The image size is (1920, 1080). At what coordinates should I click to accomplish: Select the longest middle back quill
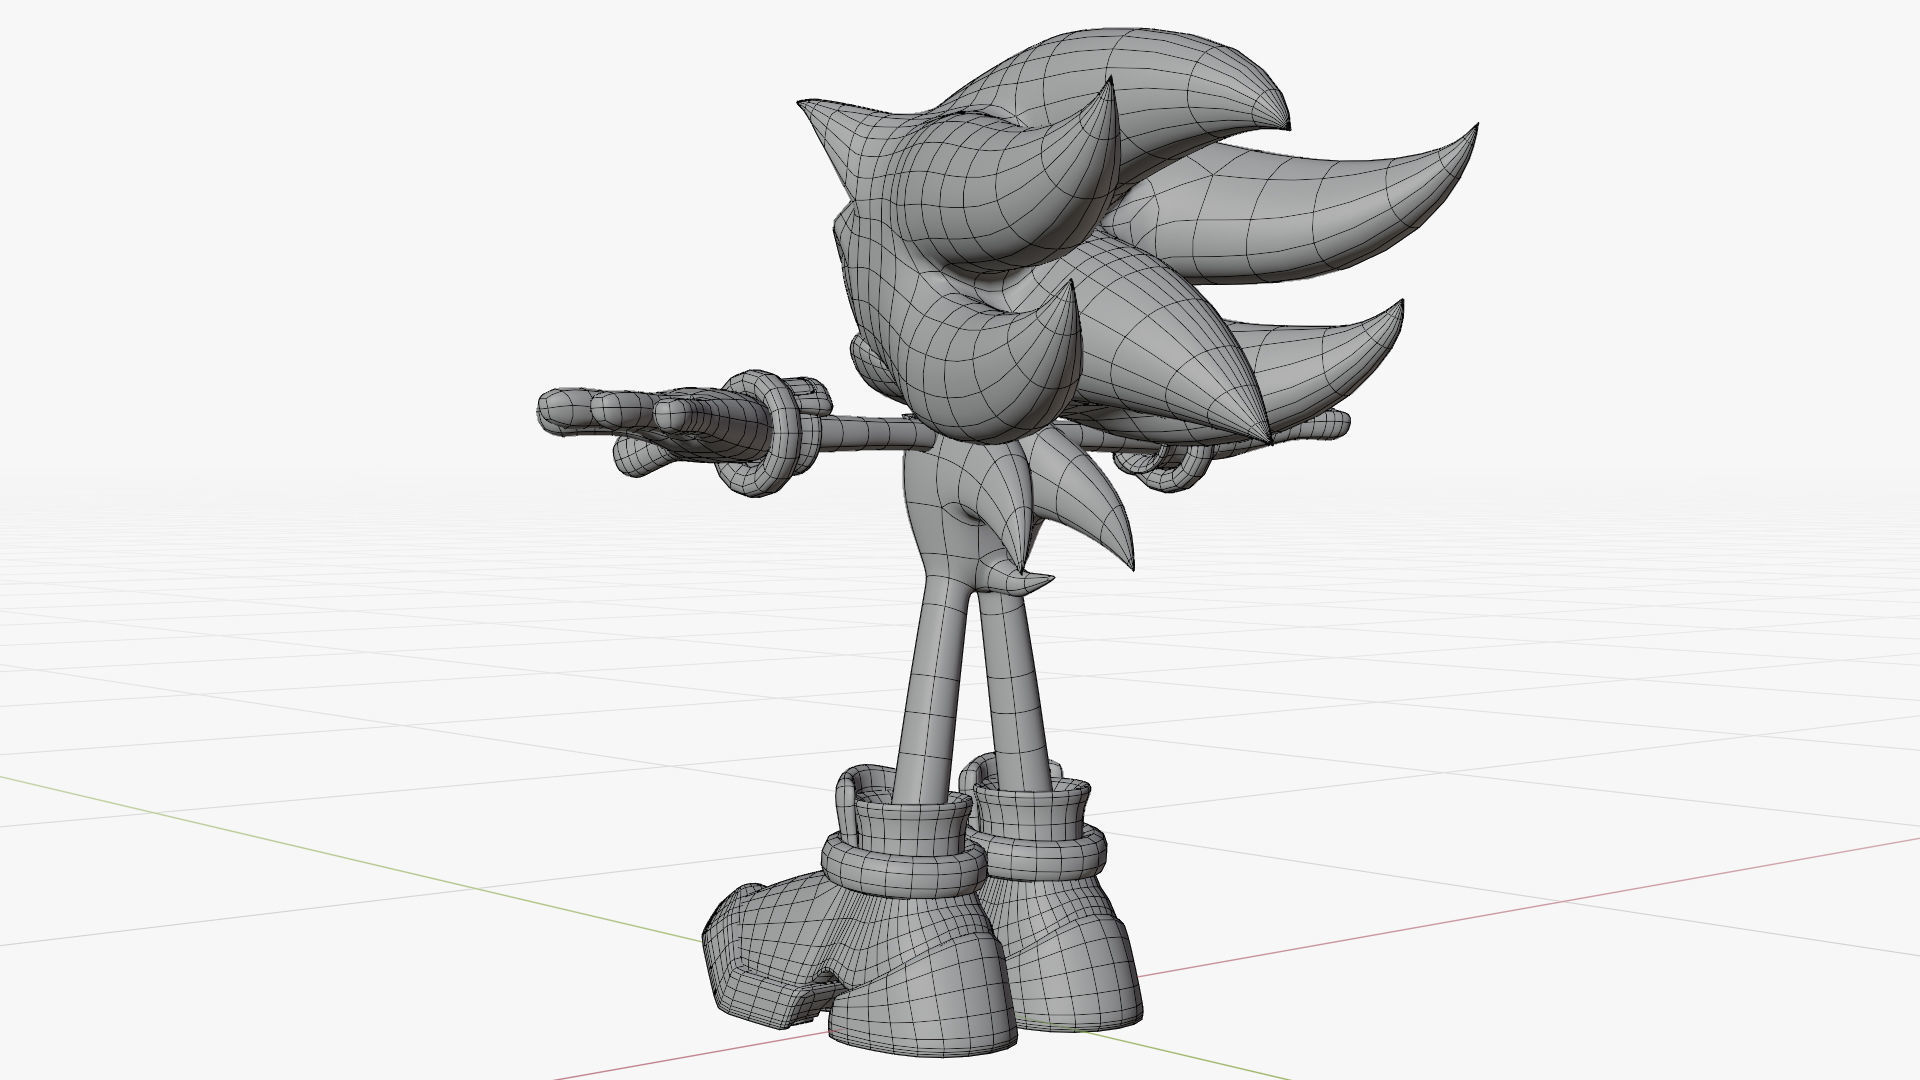(x=1300, y=210)
